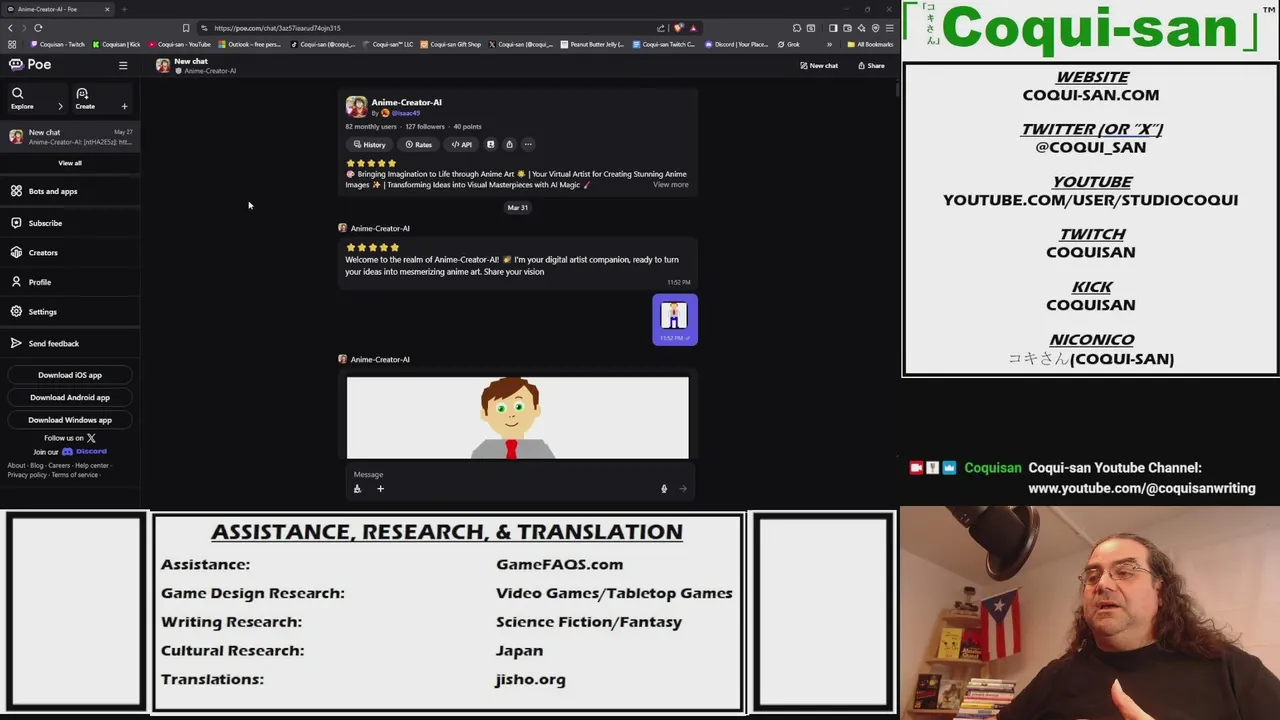Click the send message arrow icon

[x=683, y=489]
